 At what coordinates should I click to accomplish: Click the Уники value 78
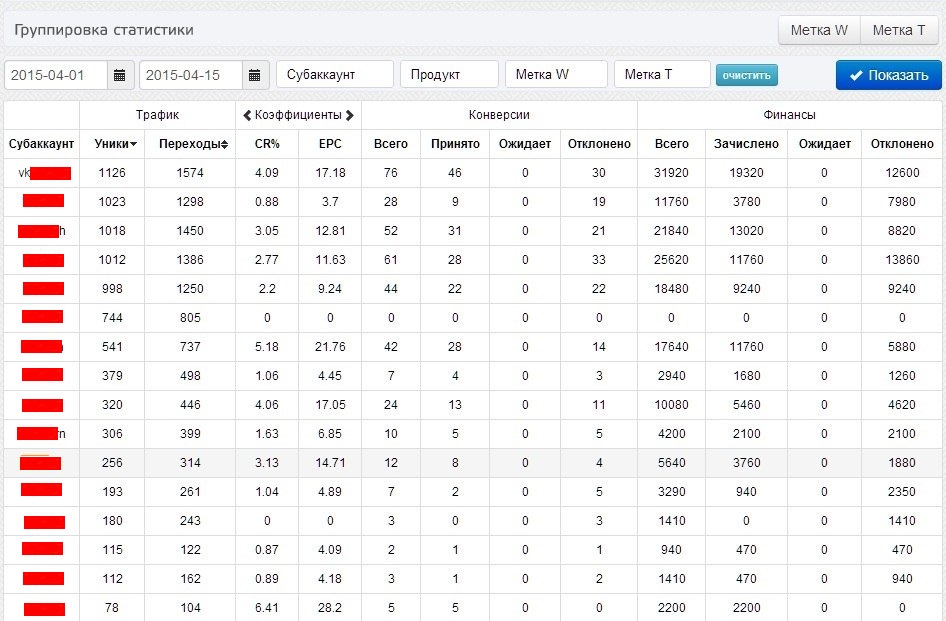coord(112,608)
